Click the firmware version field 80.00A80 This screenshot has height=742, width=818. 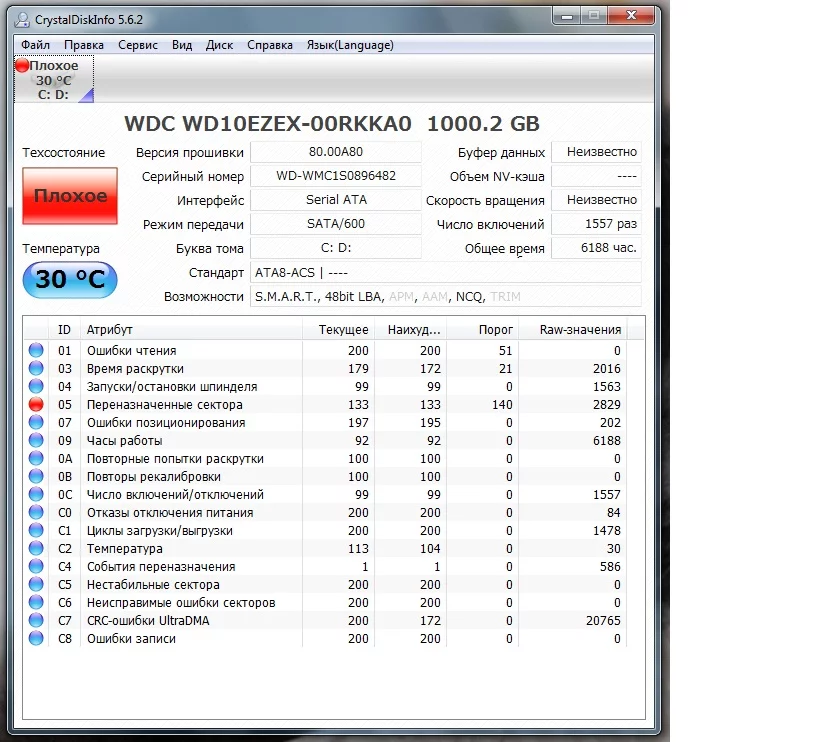(x=336, y=152)
